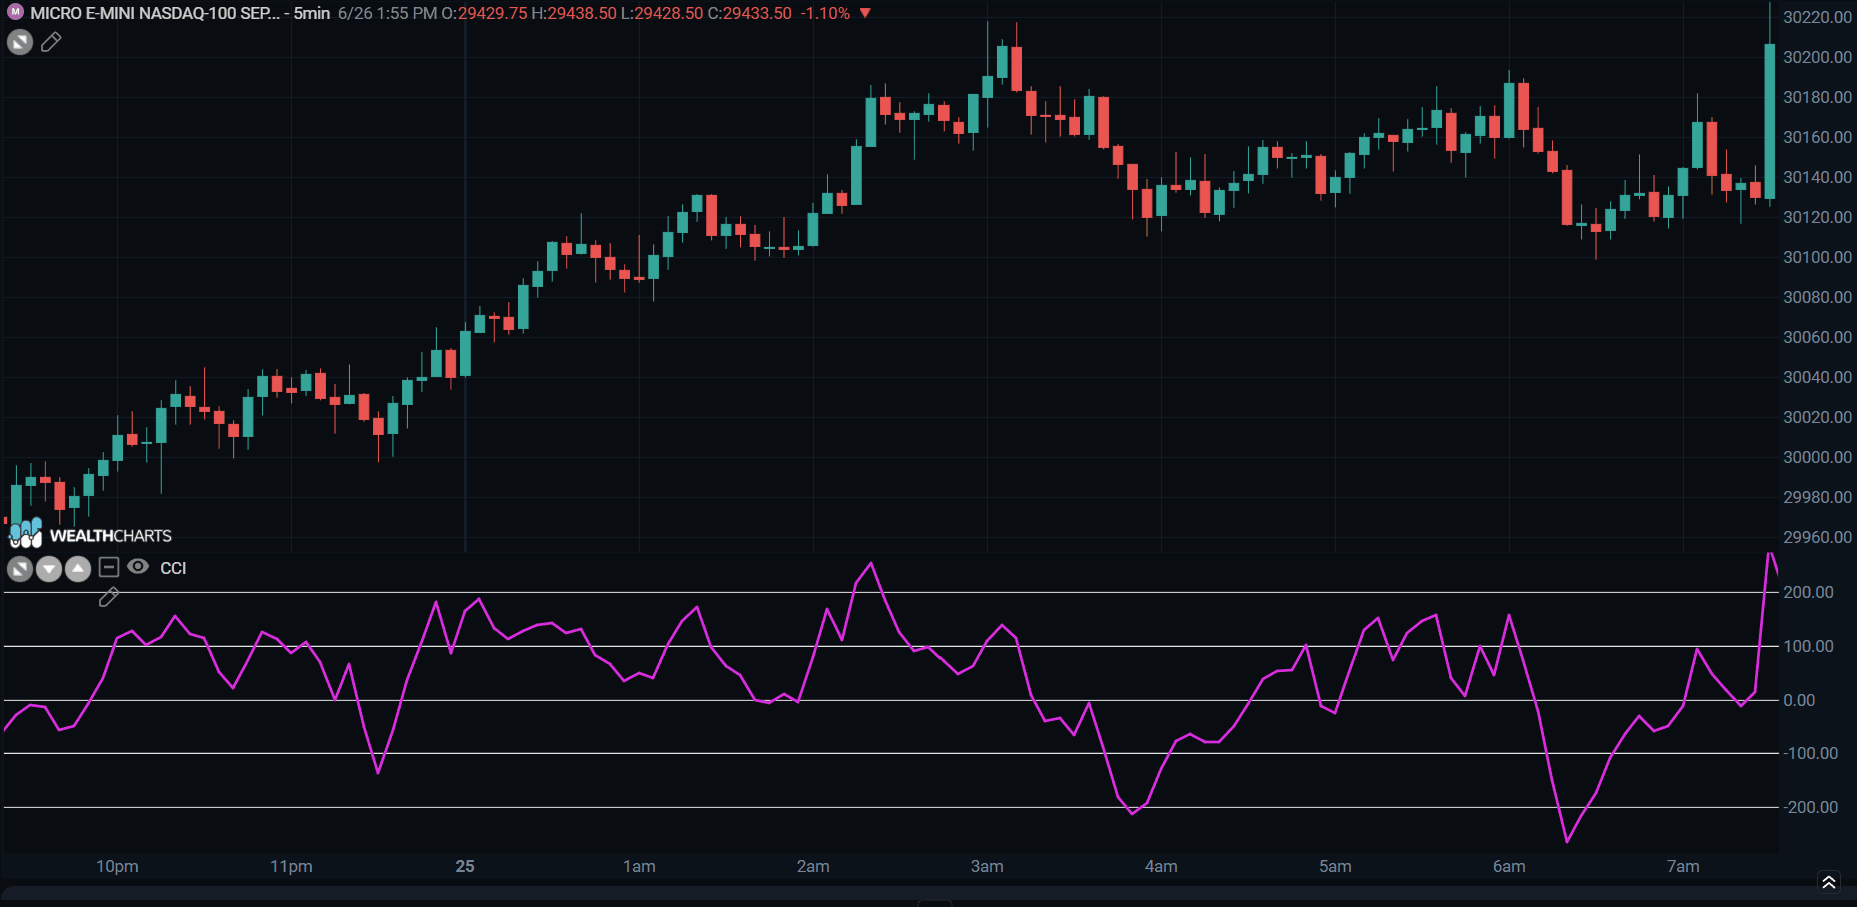This screenshot has width=1857, height=907.
Task: Click the red down triangle change indicator
Action: pyautogui.click(x=866, y=13)
